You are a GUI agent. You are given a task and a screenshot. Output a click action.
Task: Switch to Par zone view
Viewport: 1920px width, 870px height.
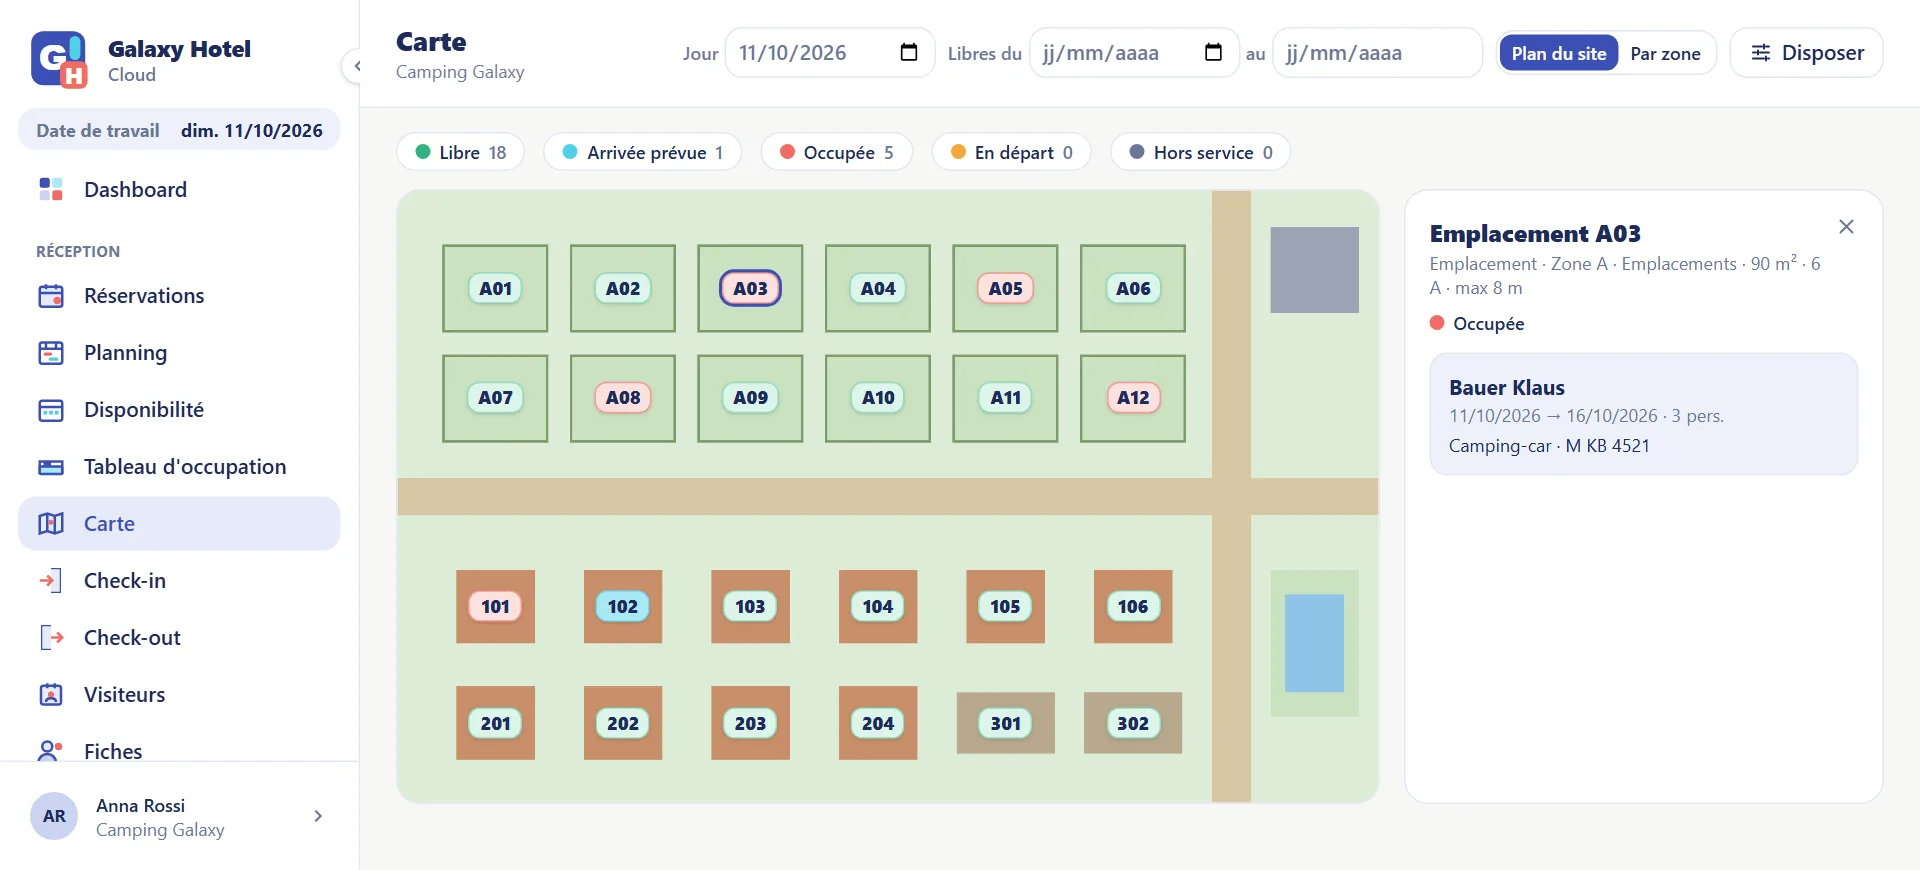(1665, 53)
